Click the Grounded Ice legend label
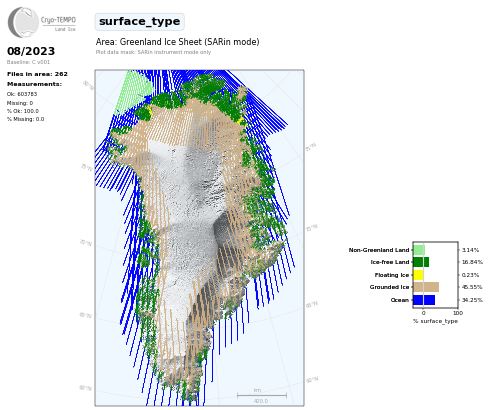The height and width of the screenshot is (410, 492). [x=389, y=287]
